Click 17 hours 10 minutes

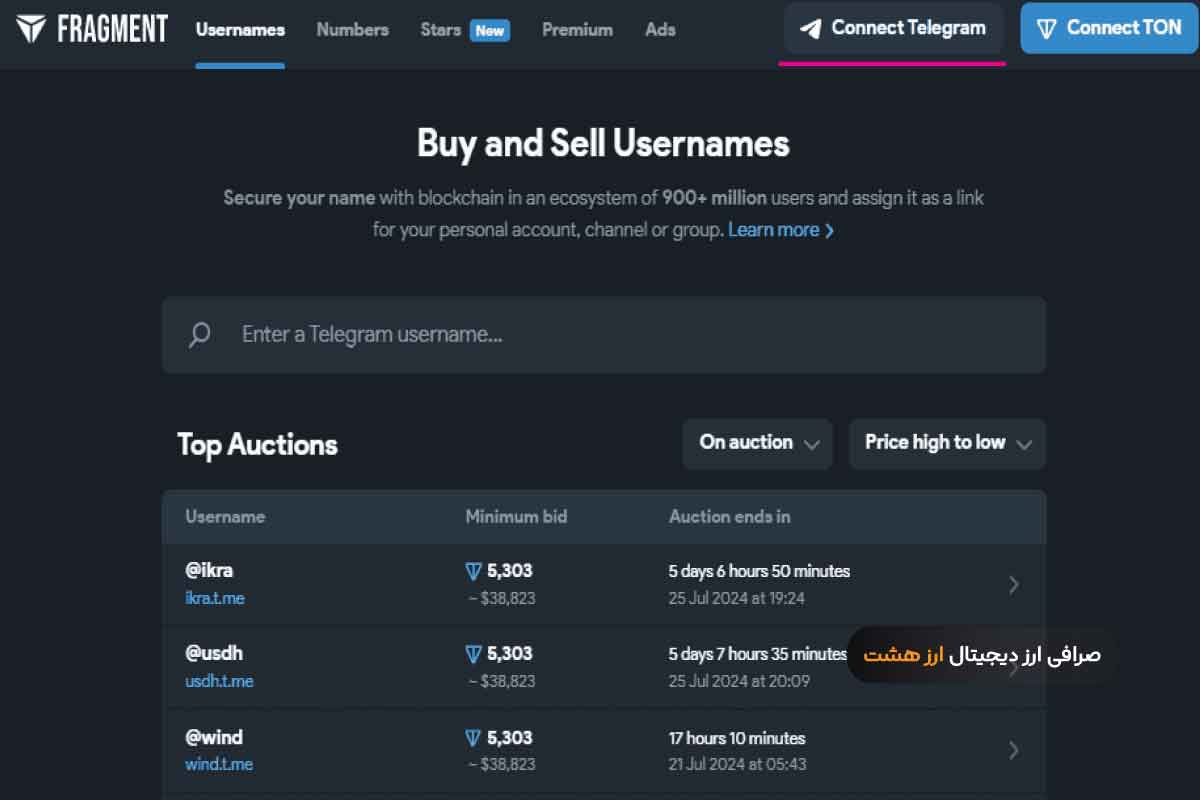click(737, 739)
